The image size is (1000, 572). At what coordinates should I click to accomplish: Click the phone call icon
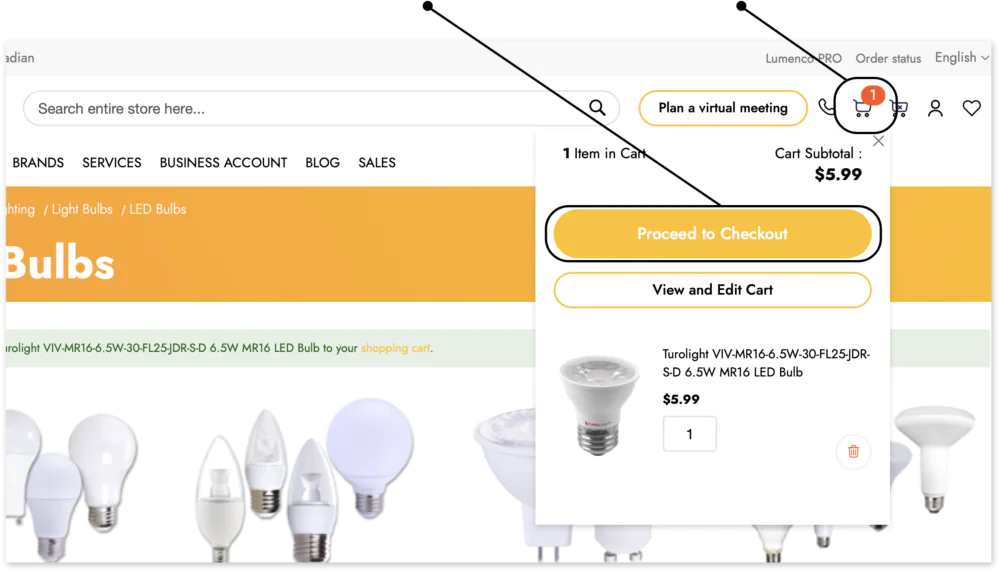[x=826, y=106]
